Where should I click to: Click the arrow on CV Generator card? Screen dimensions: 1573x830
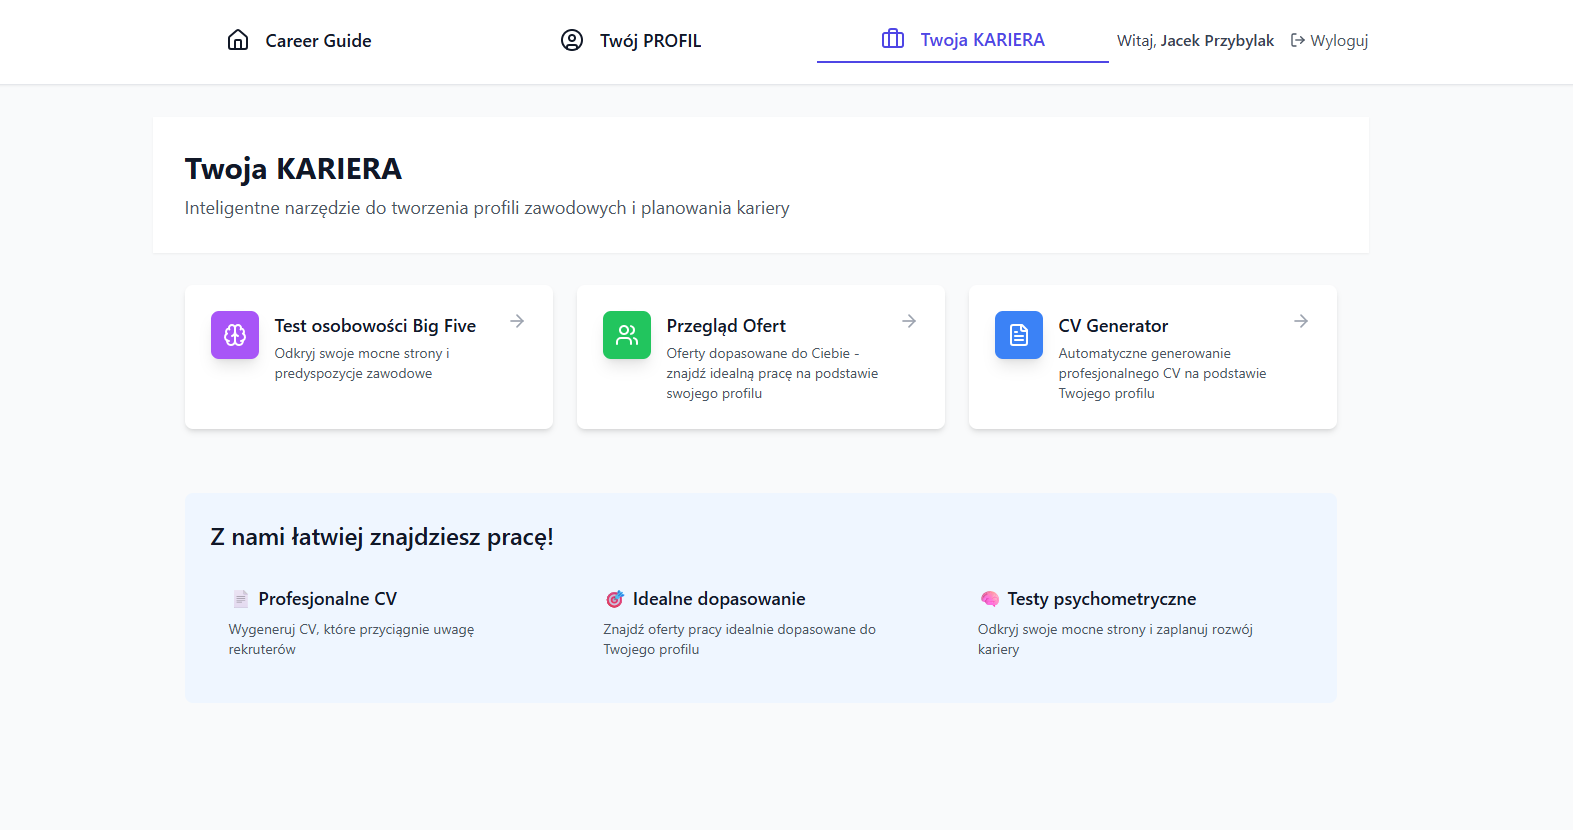1301,321
